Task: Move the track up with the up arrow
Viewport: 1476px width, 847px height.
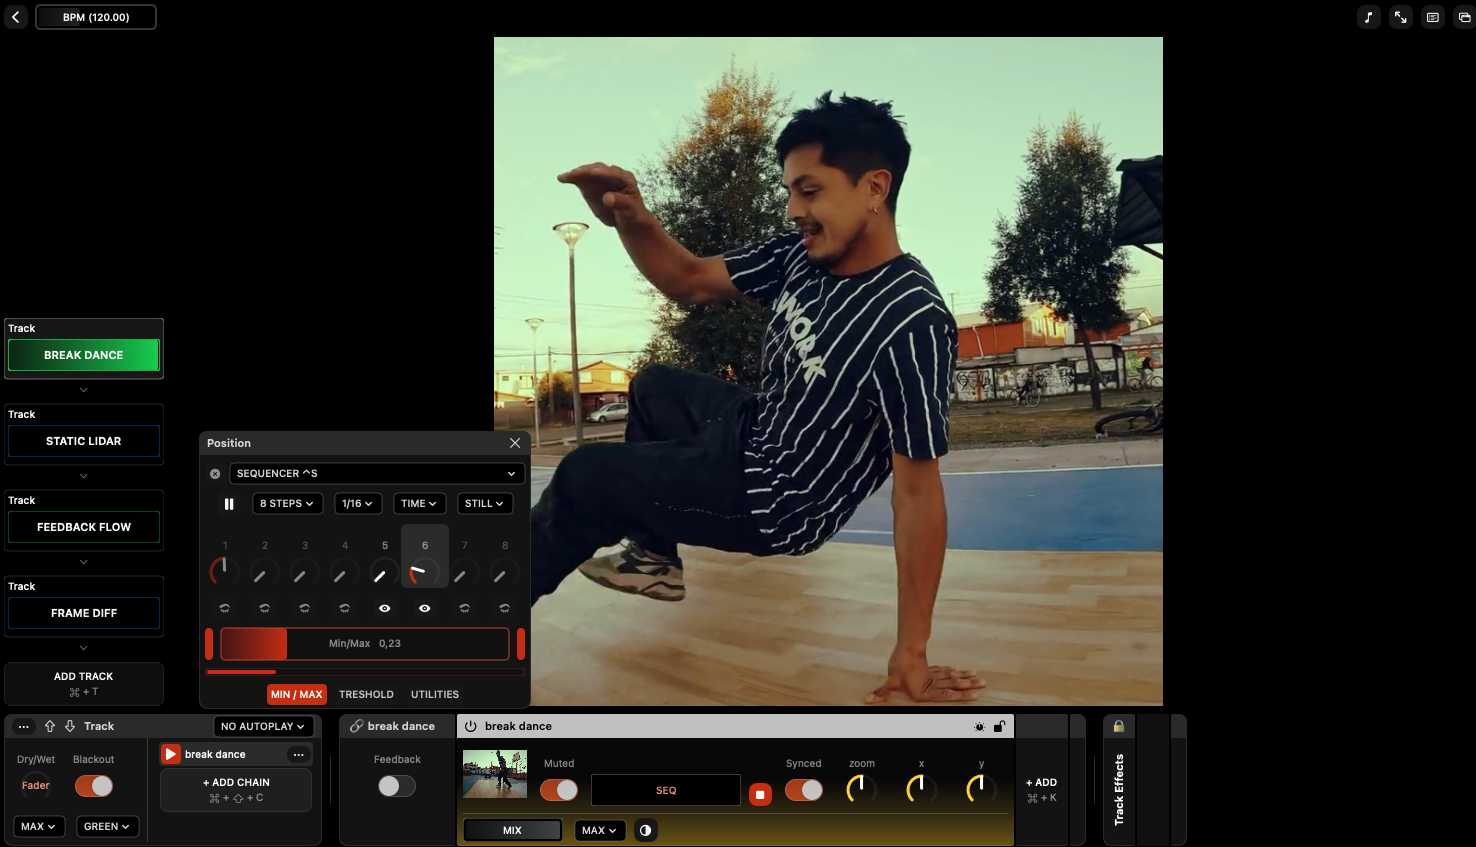Action: click(50, 726)
